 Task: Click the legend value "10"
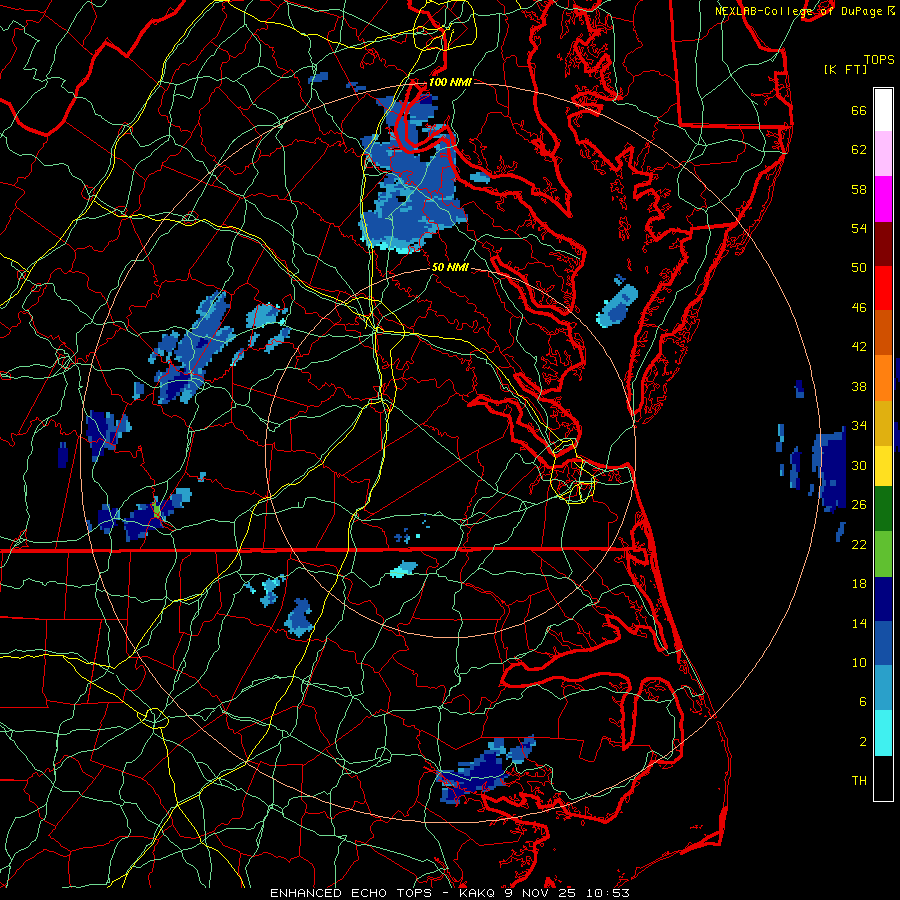[859, 662]
